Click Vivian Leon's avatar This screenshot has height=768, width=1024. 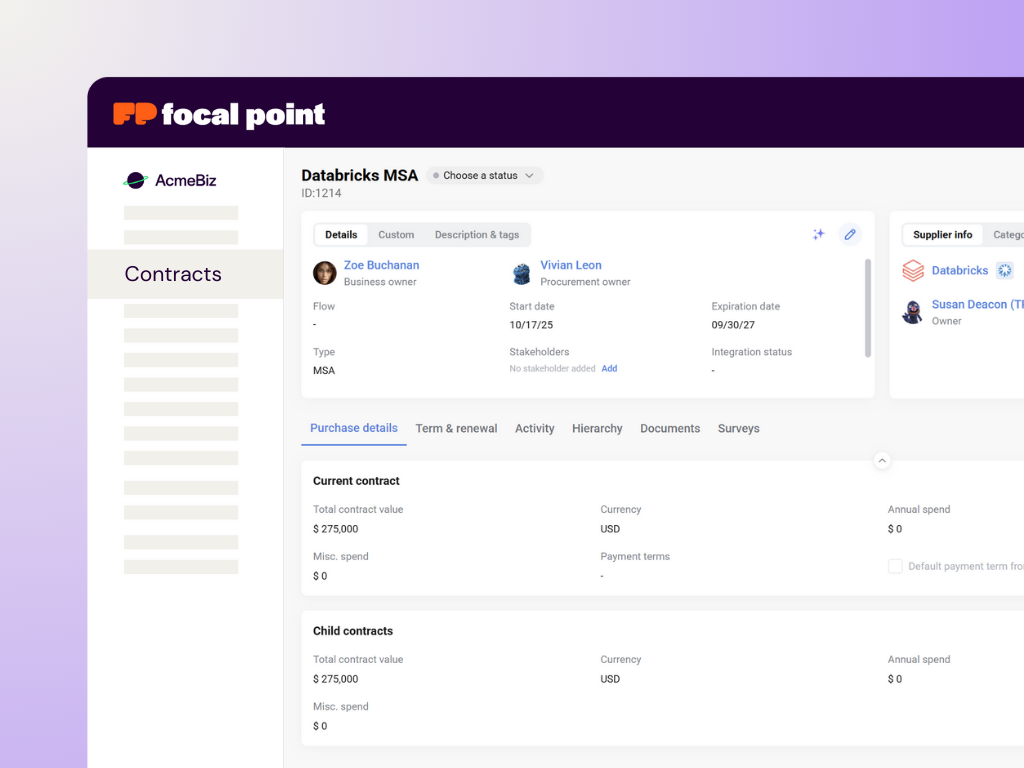tap(522, 273)
